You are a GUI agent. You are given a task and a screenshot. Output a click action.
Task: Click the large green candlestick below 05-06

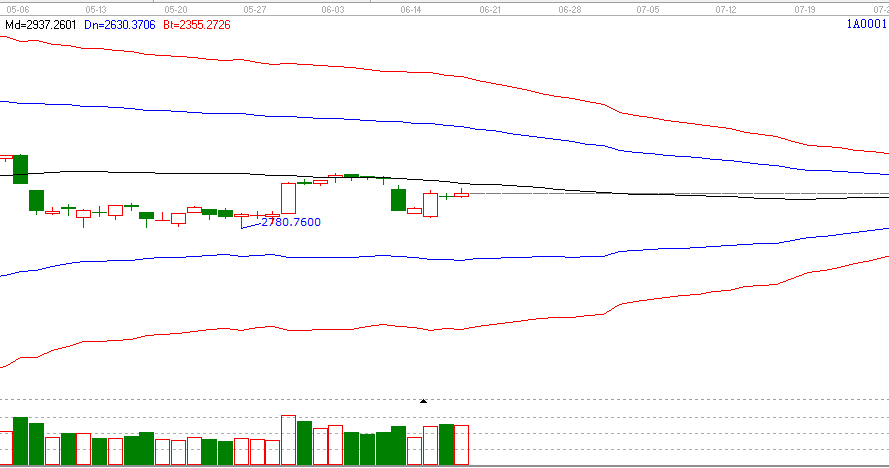tap(20, 169)
